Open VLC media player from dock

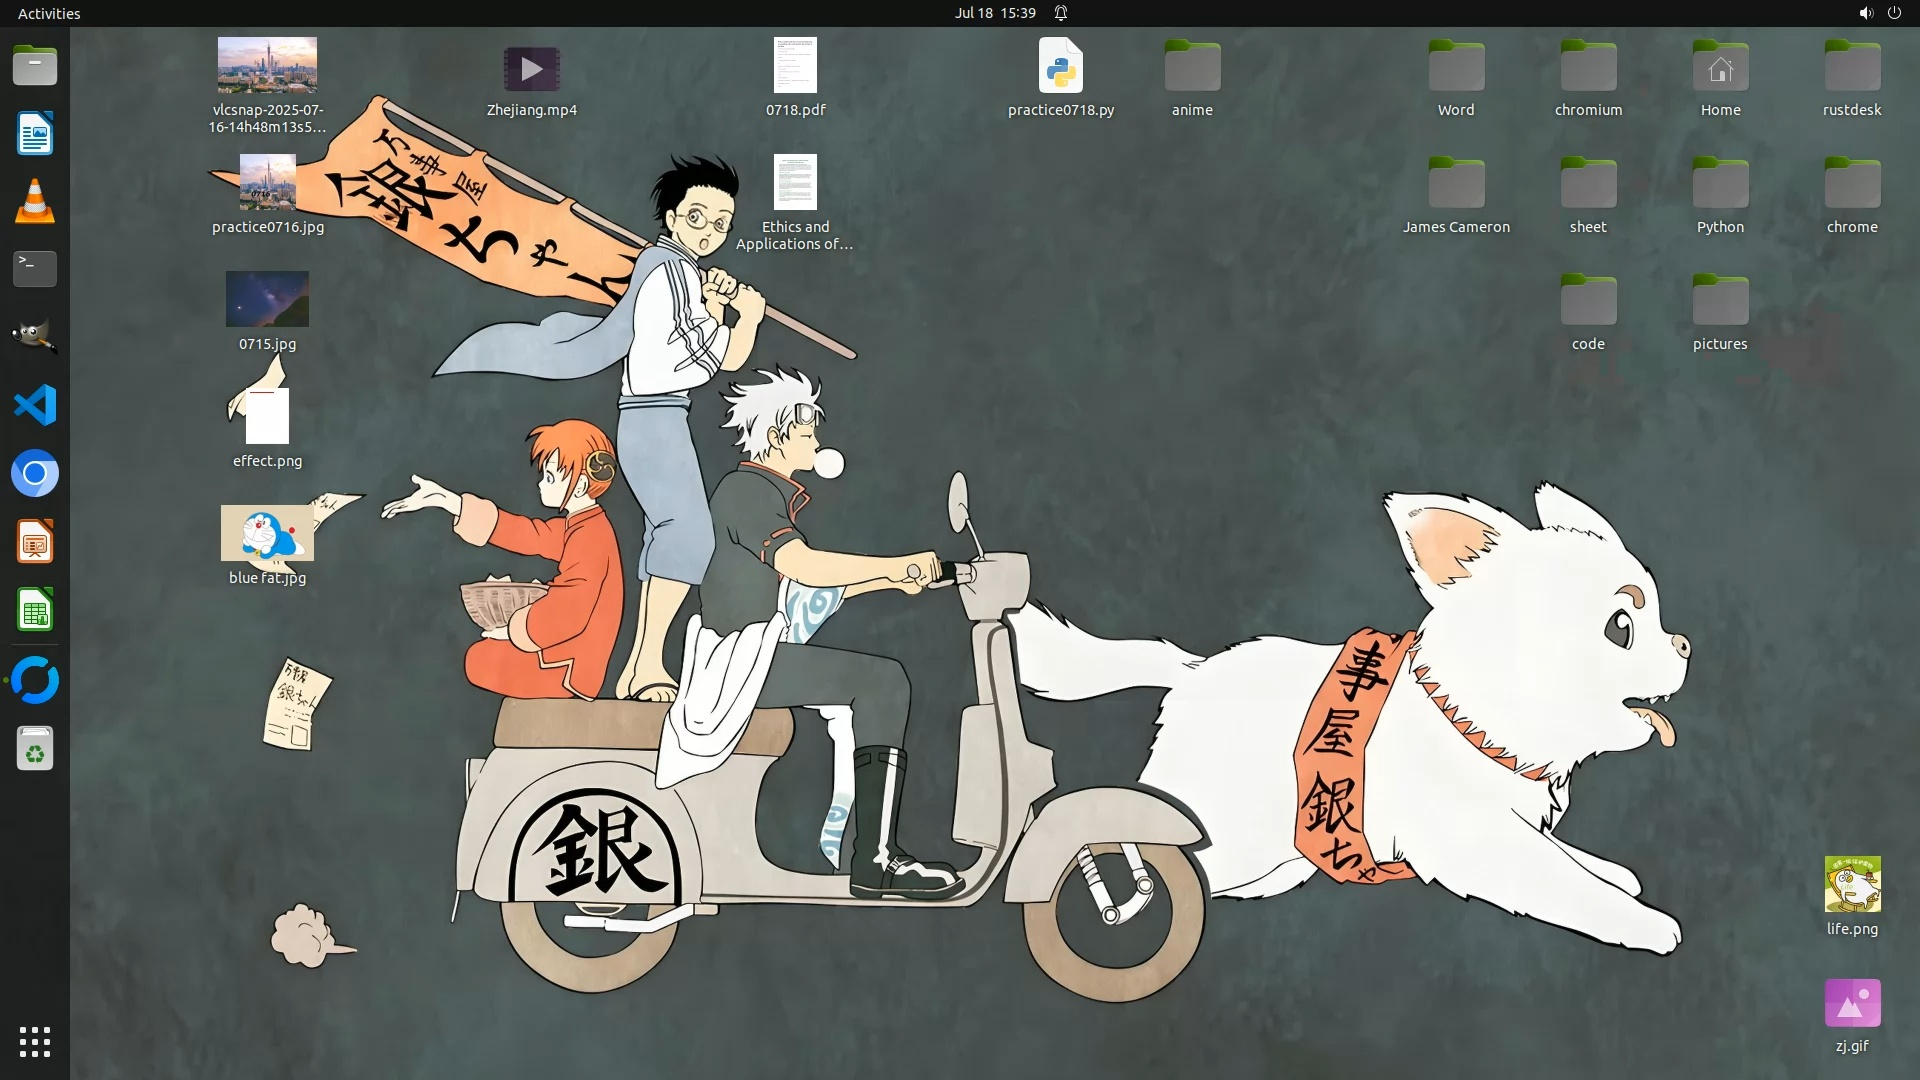[x=35, y=202]
